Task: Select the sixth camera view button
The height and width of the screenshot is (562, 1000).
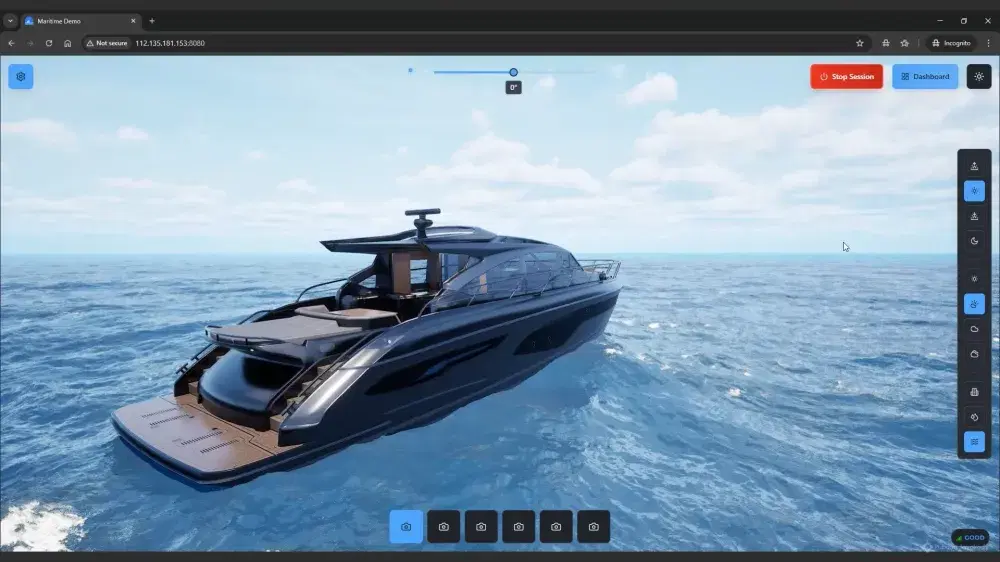Action: coord(594,527)
